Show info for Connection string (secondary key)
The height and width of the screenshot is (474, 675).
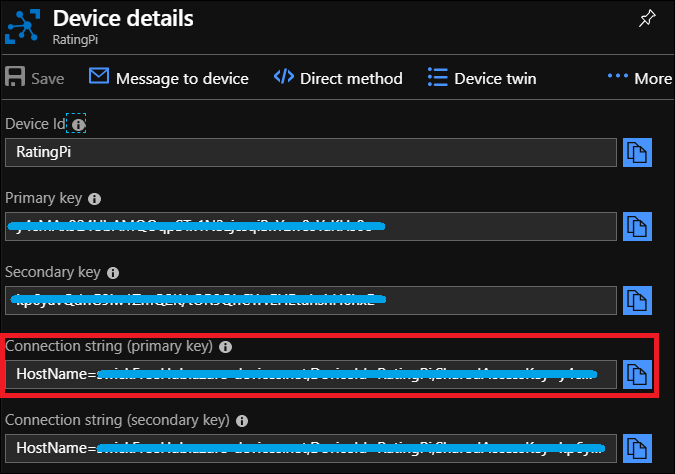(x=244, y=420)
